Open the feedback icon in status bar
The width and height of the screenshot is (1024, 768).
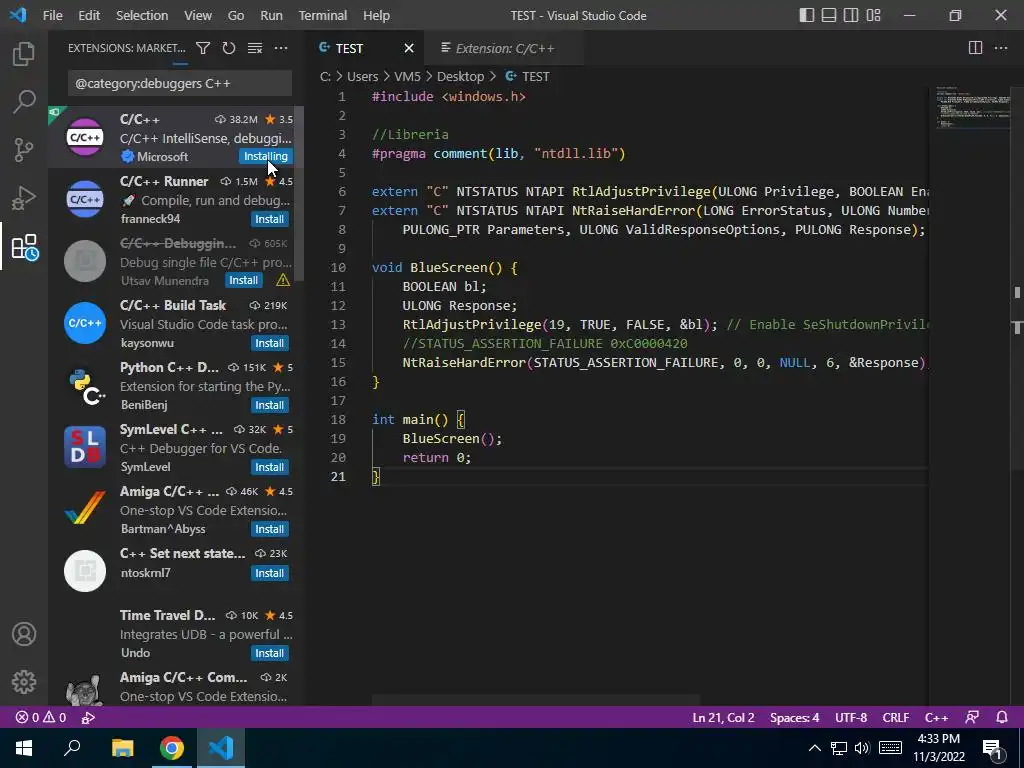pyautogui.click(x=972, y=717)
